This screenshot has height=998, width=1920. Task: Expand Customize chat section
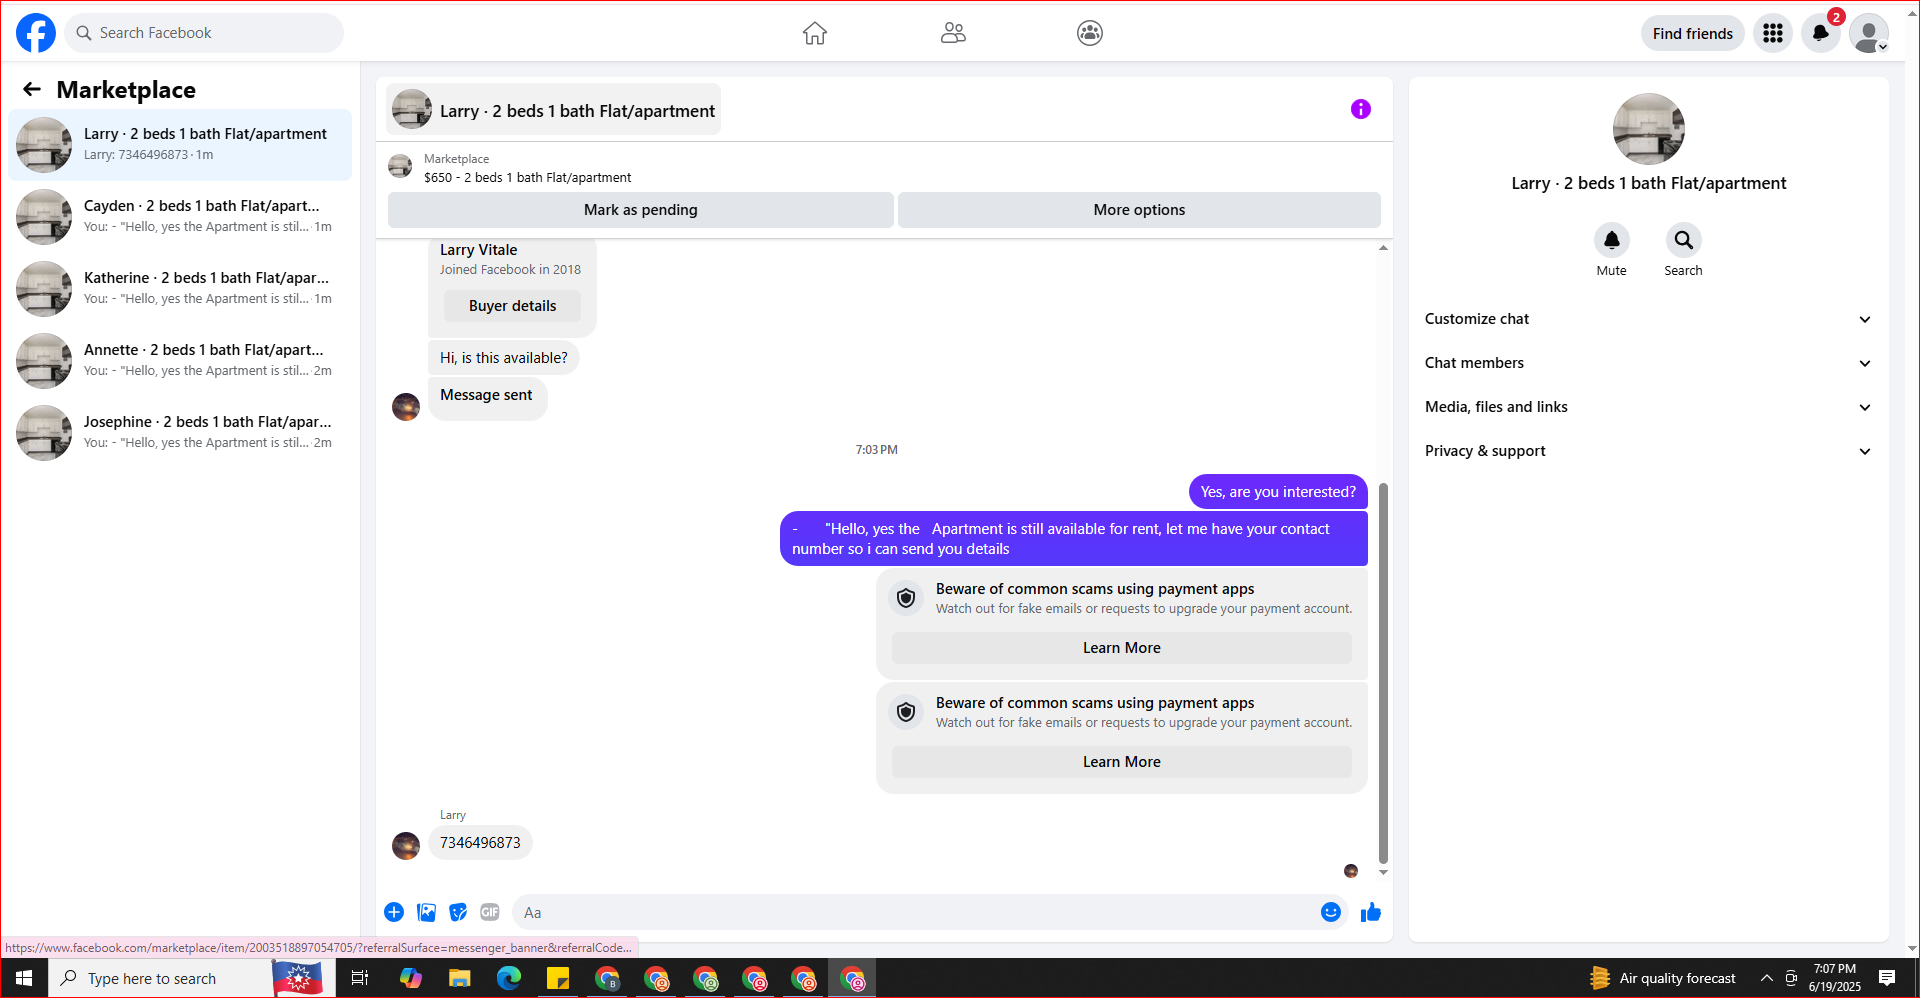coord(1648,319)
